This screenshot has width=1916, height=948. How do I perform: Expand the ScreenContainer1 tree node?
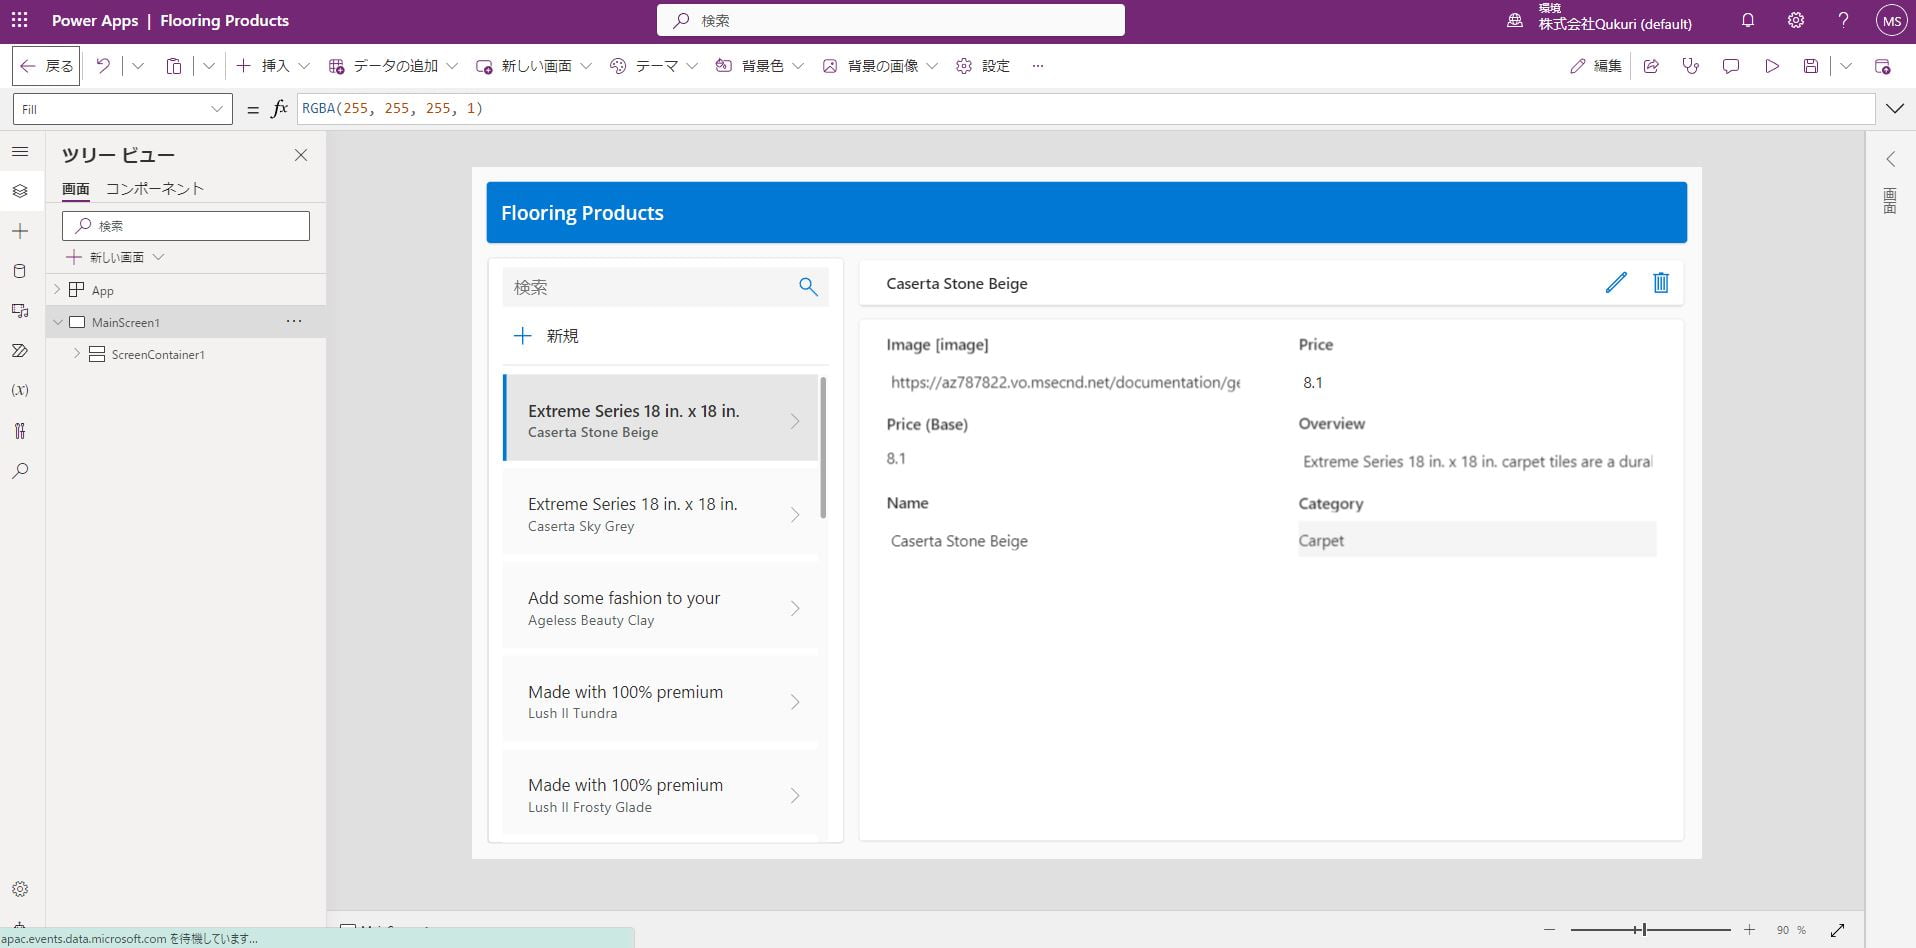coord(77,354)
